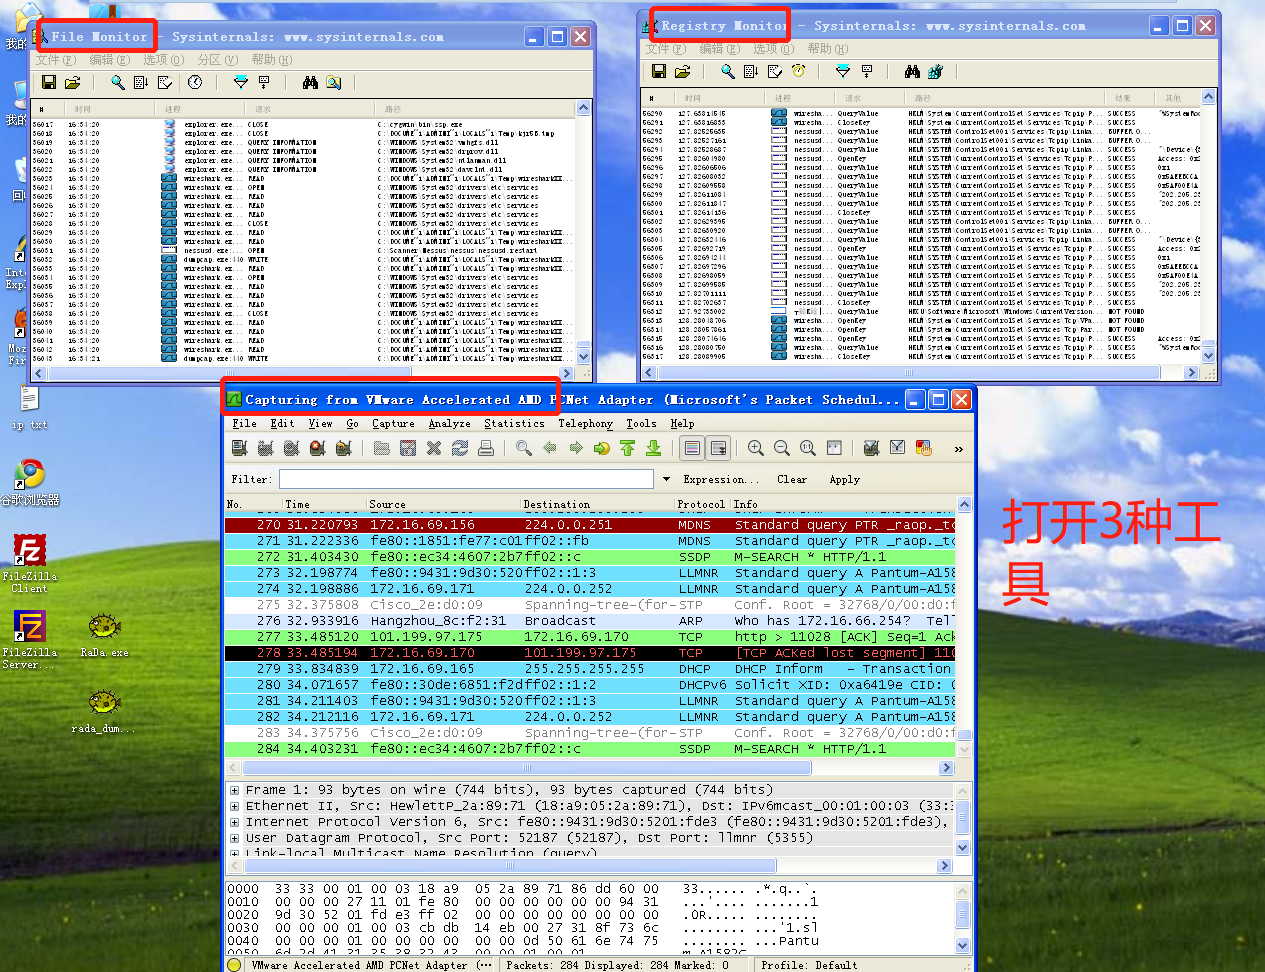Open FileZilla Client desktop icon
The width and height of the screenshot is (1265, 972).
[x=30, y=563]
